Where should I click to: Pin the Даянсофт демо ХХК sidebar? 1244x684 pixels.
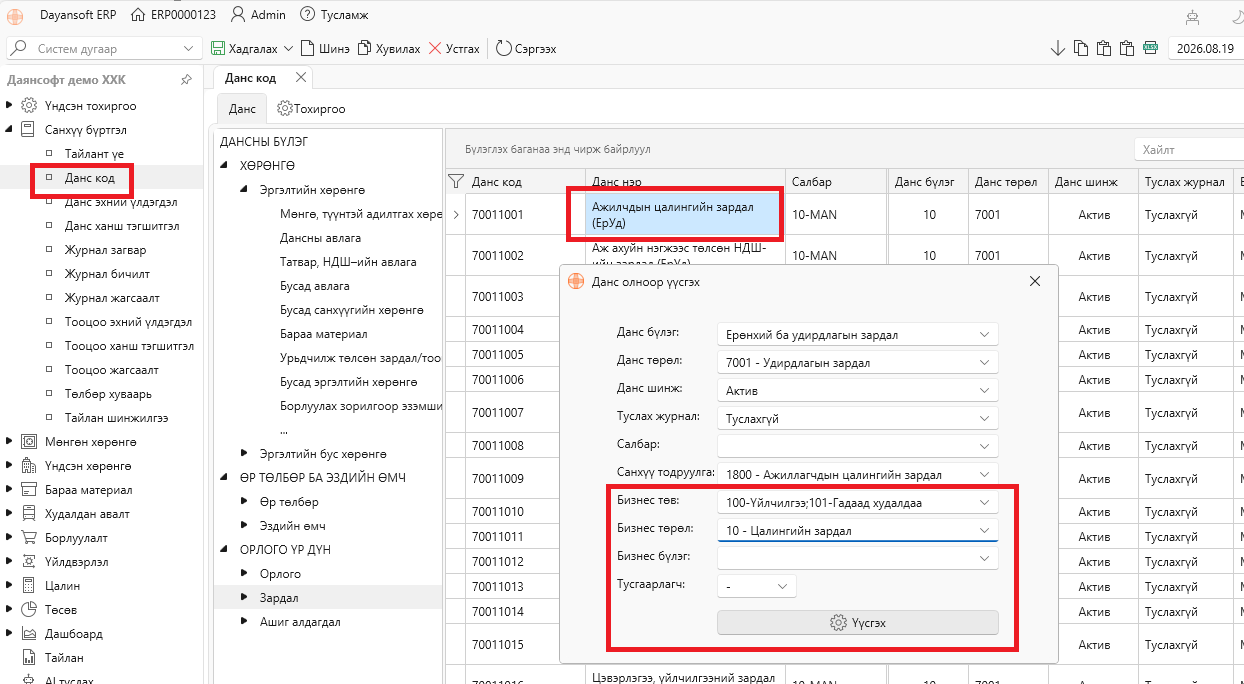[x=186, y=79]
